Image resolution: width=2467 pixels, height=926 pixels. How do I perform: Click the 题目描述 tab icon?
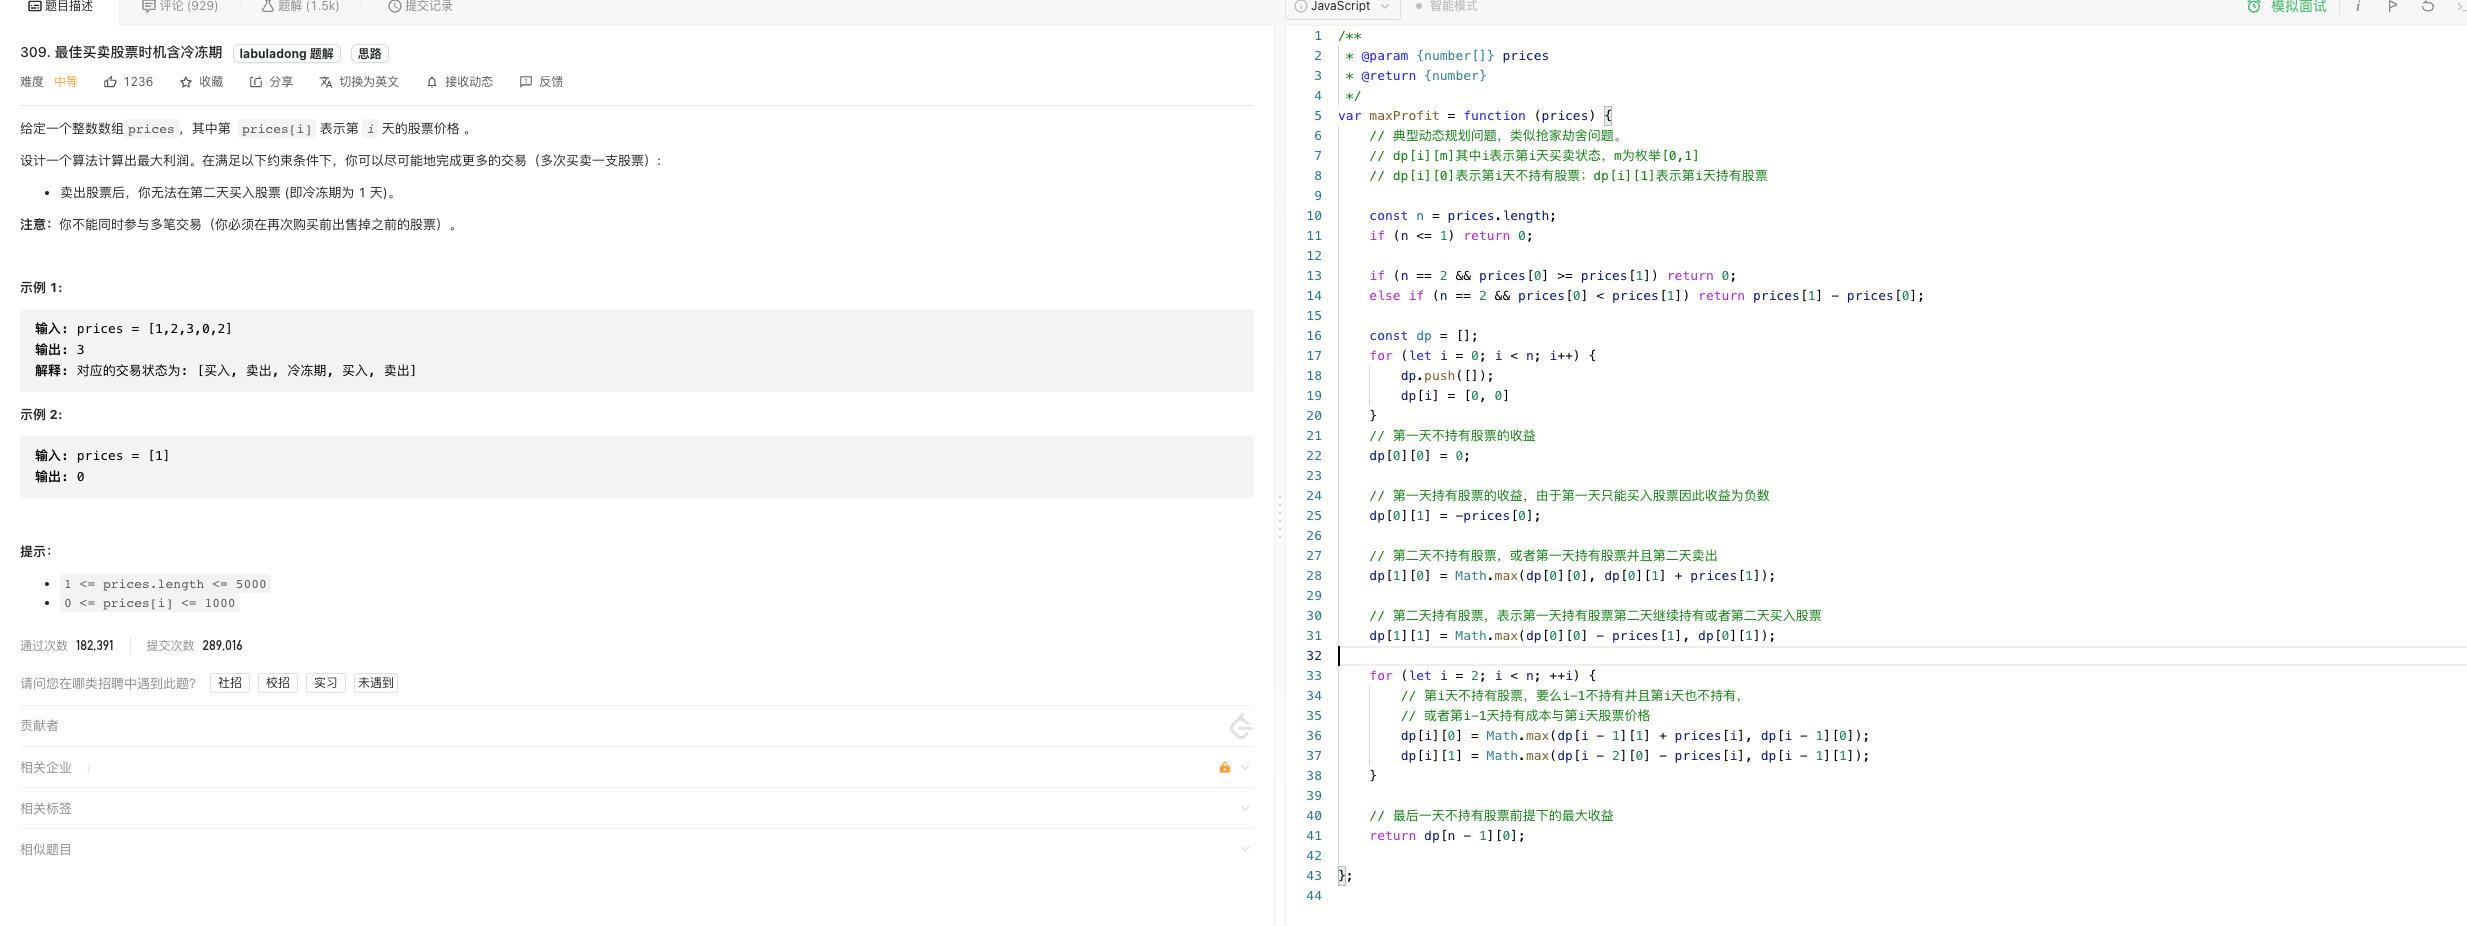pyautogui.click(x=35, y=6)
